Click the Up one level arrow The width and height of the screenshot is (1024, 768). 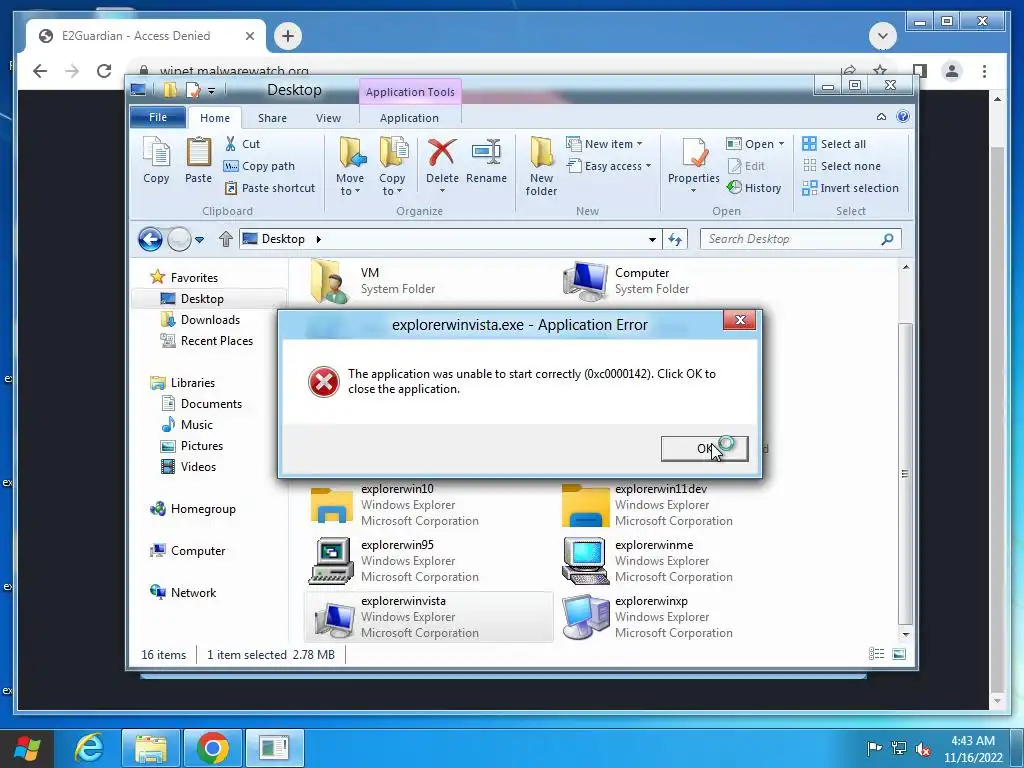(225, 239)
